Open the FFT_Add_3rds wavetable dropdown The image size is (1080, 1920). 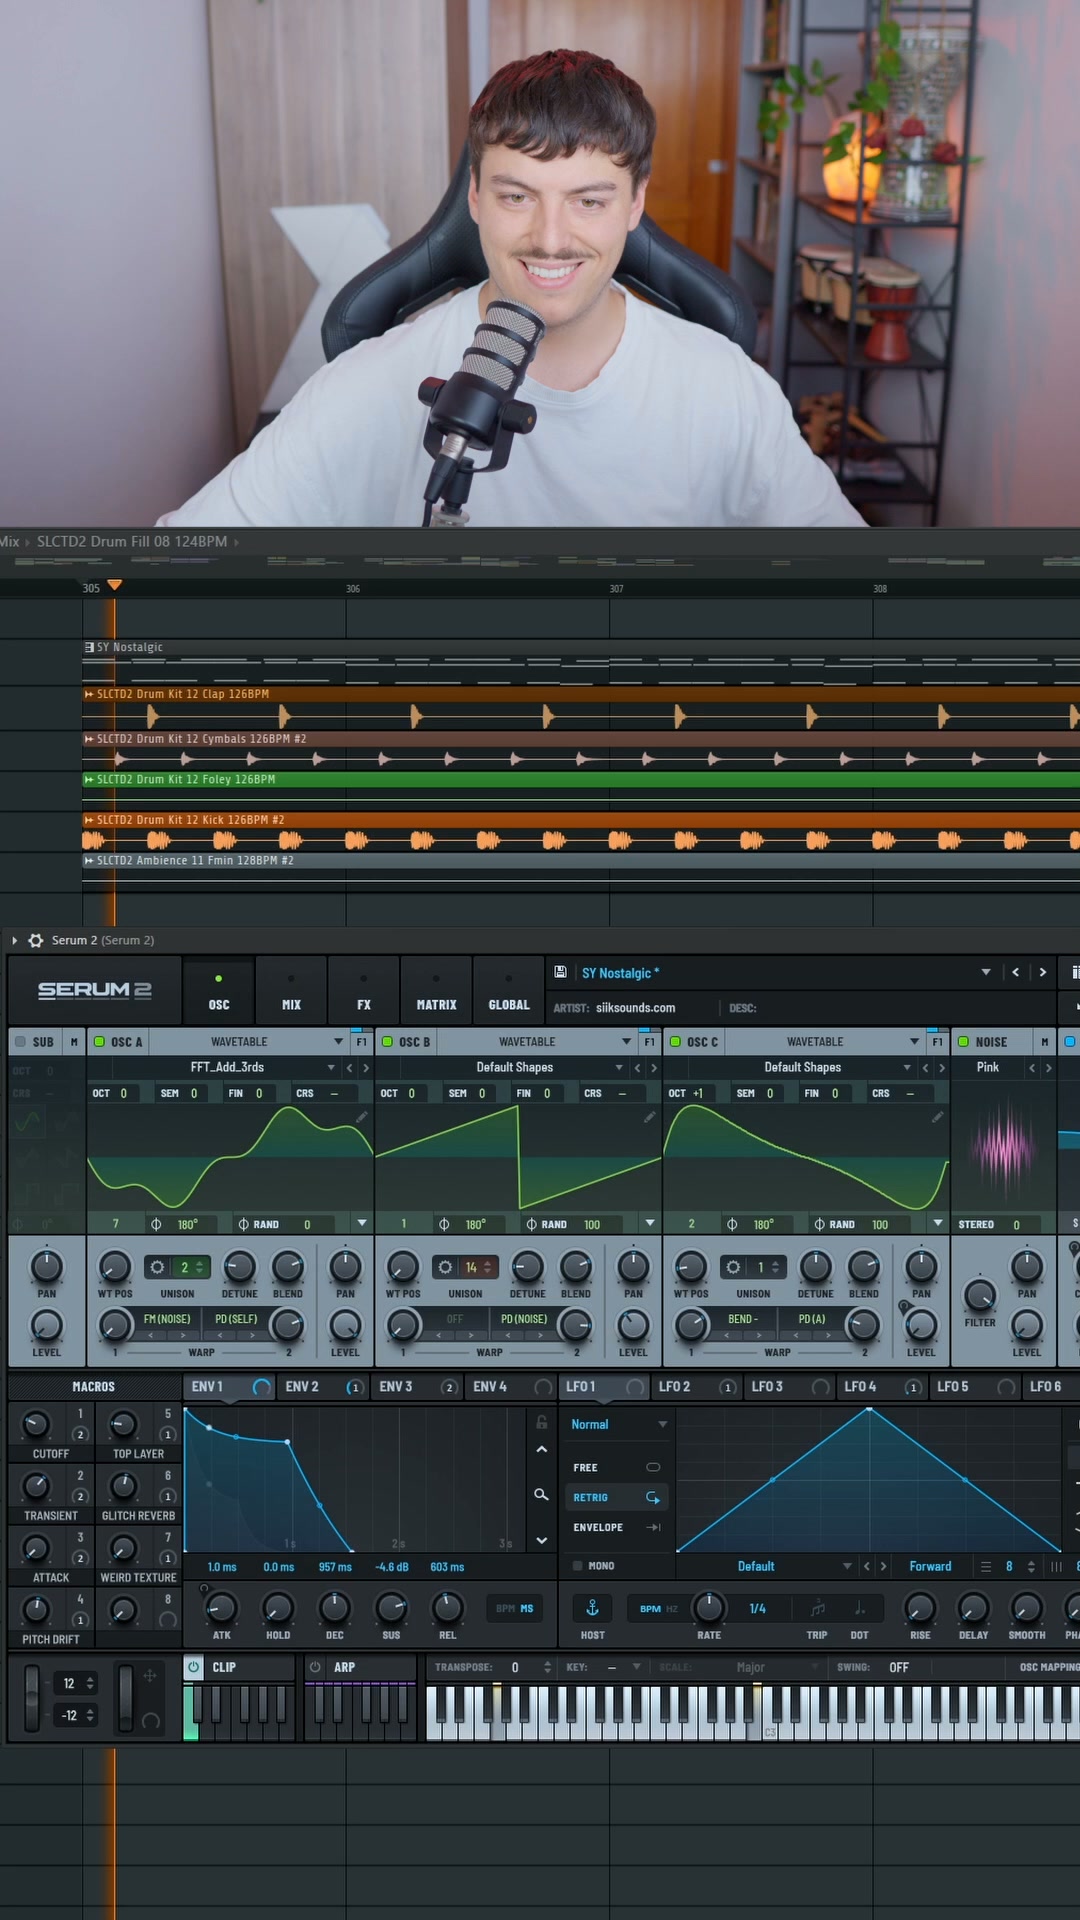pos(331,1067)
